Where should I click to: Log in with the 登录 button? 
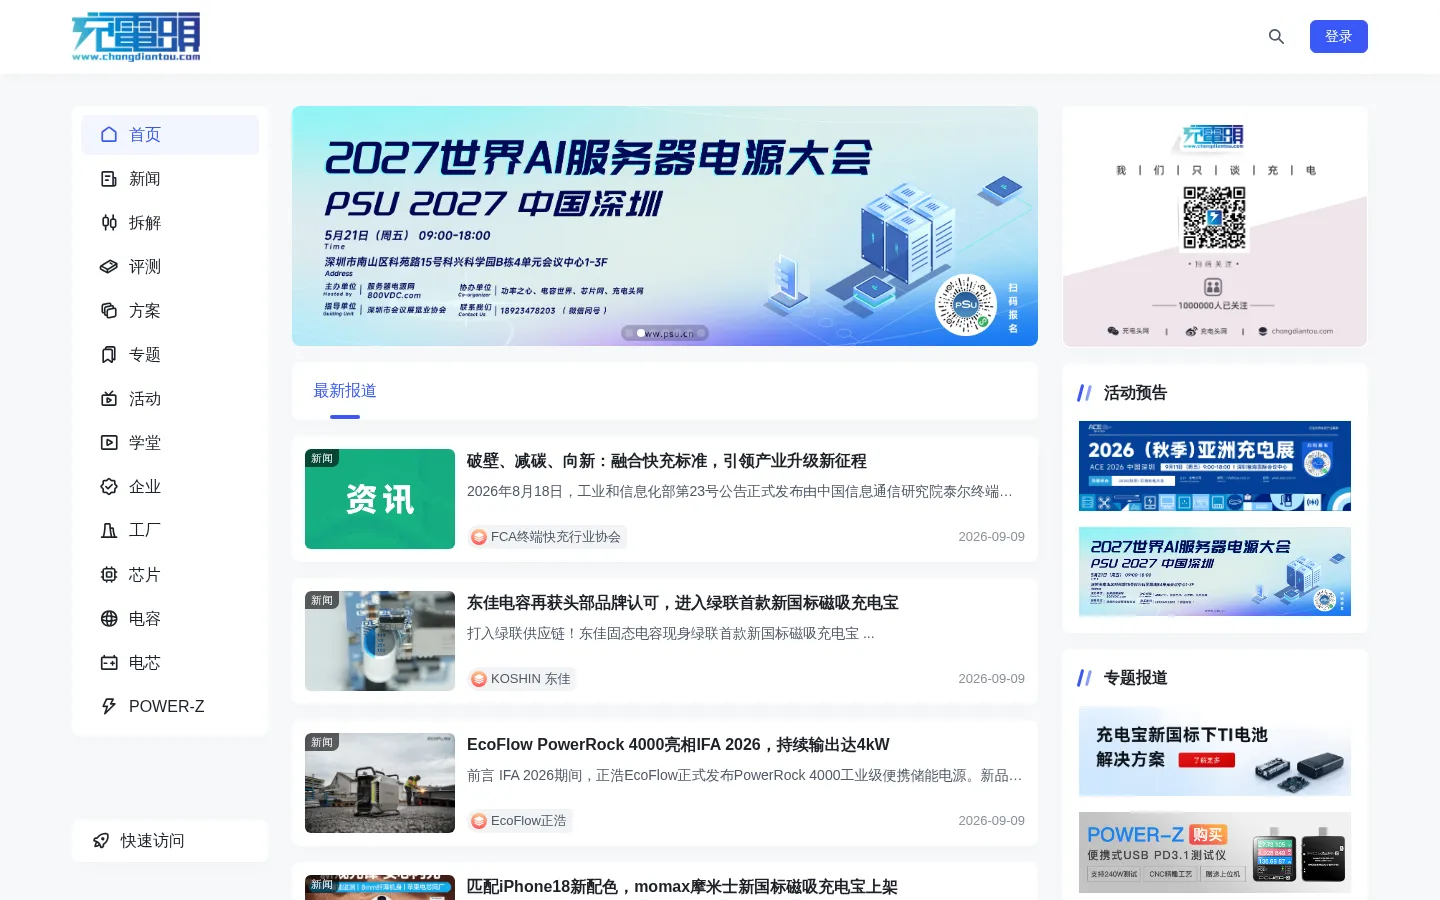pyautogui.click(x=1338, y=36)
